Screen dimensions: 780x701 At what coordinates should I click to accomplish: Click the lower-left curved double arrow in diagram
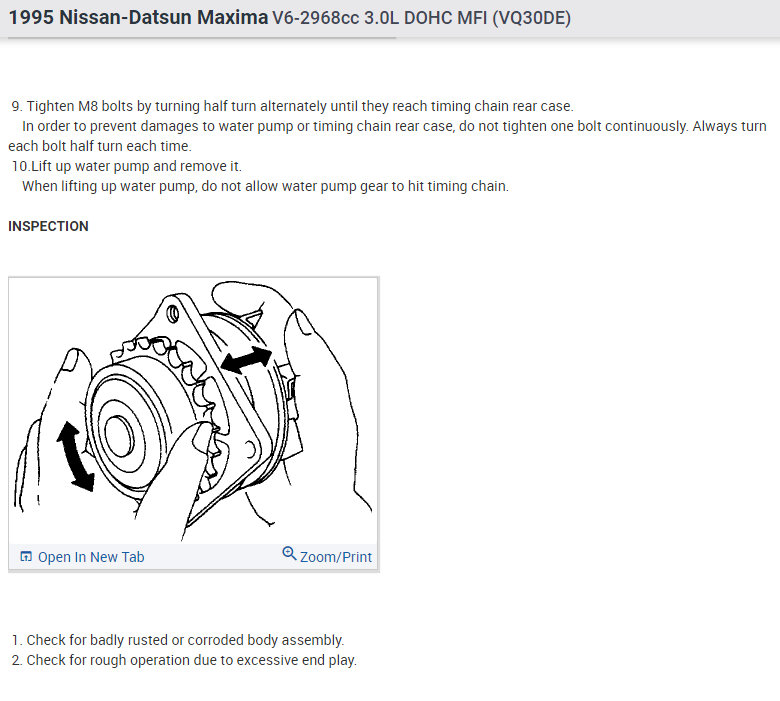pyautogui.click(x=77, y=456)
